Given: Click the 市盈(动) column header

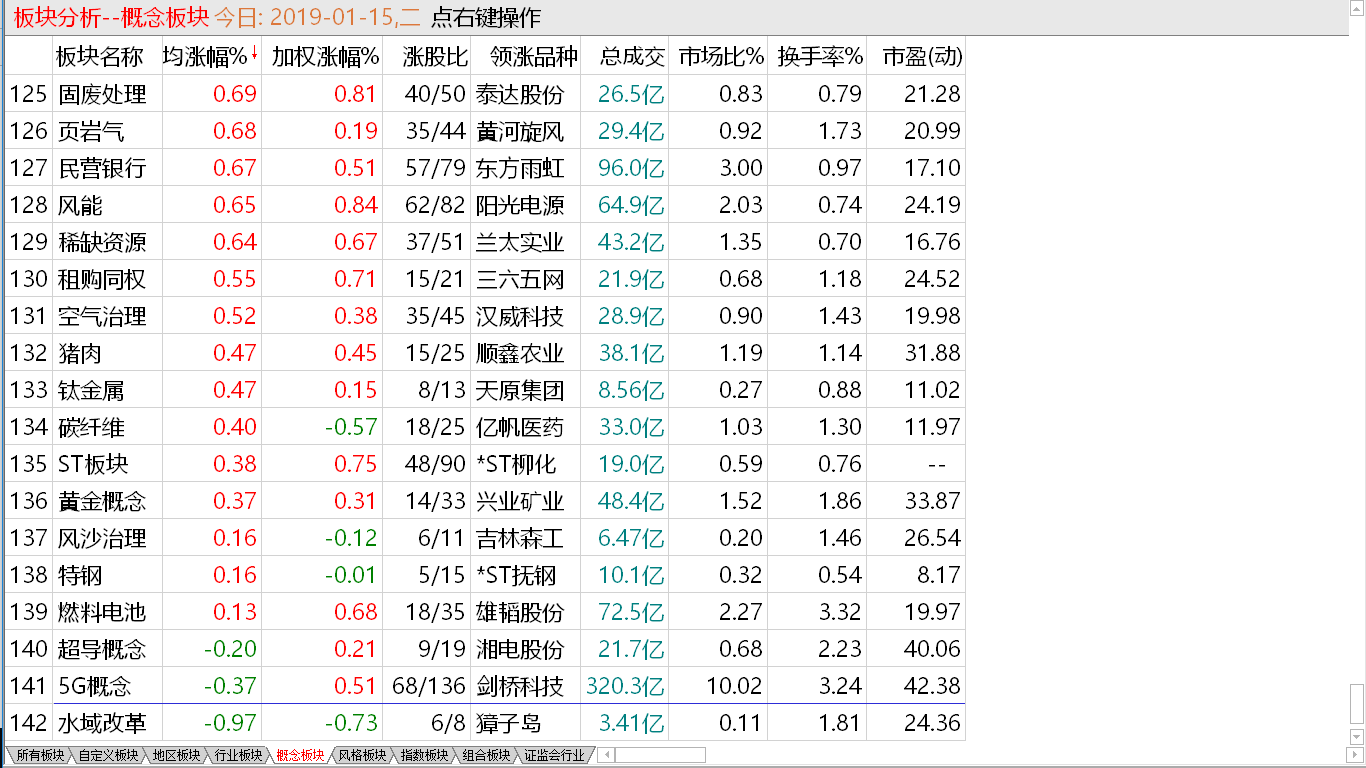Looking at the screenshot, I should pos(922,56).
